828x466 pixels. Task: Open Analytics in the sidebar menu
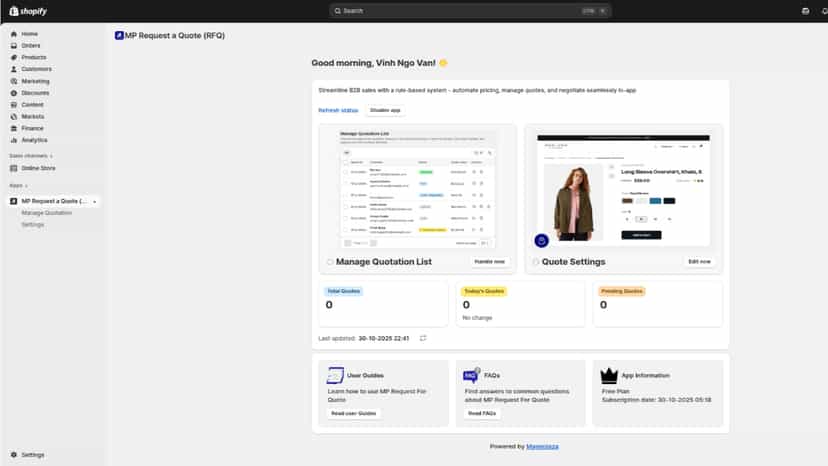[x=34, y=140]
